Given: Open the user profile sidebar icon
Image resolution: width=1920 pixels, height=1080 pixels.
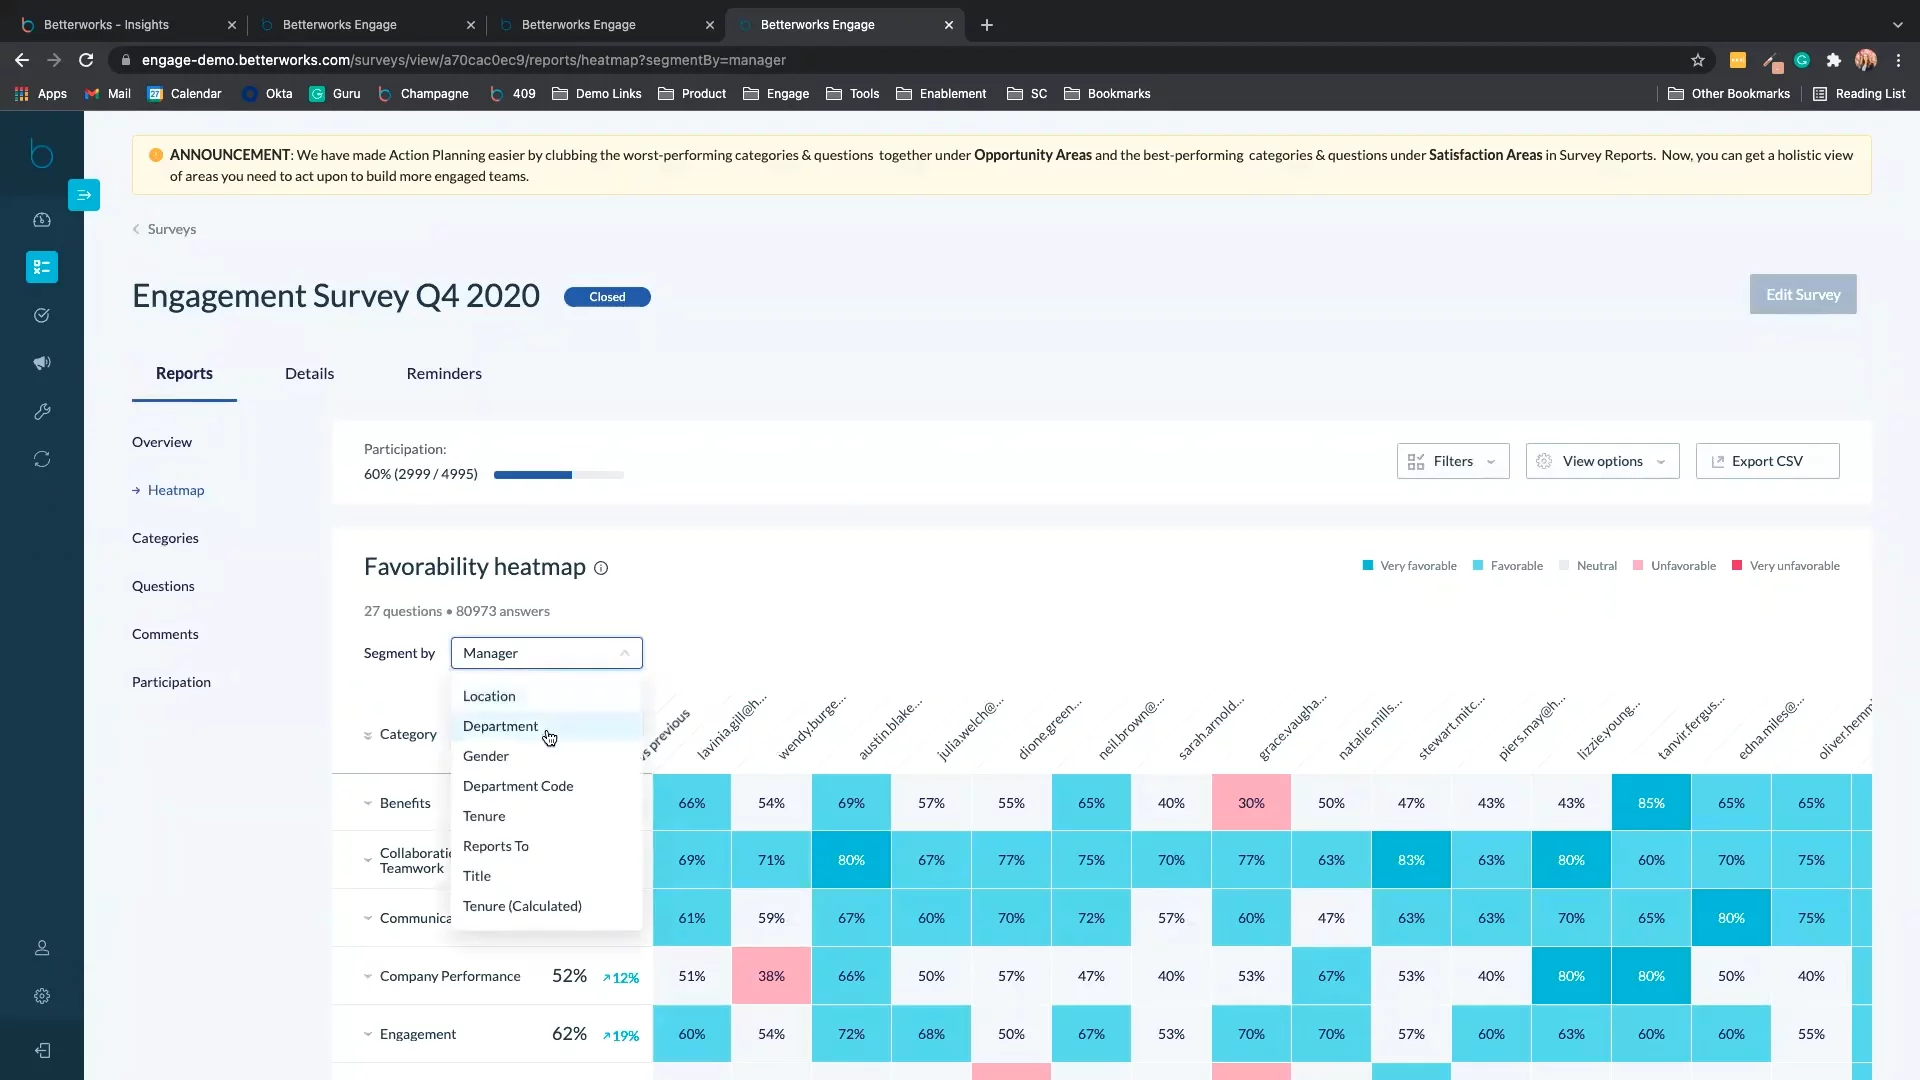Looking at the screenshot, I should 42,948.
